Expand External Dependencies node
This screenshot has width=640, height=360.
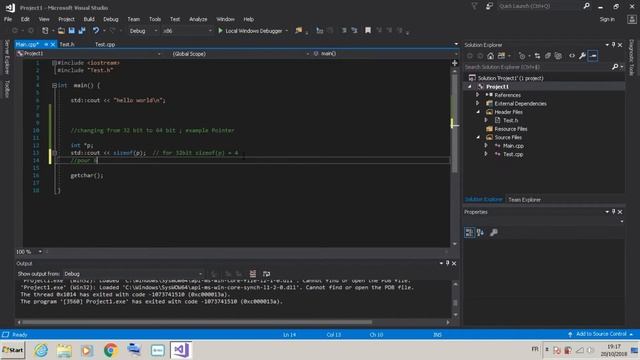477,104
